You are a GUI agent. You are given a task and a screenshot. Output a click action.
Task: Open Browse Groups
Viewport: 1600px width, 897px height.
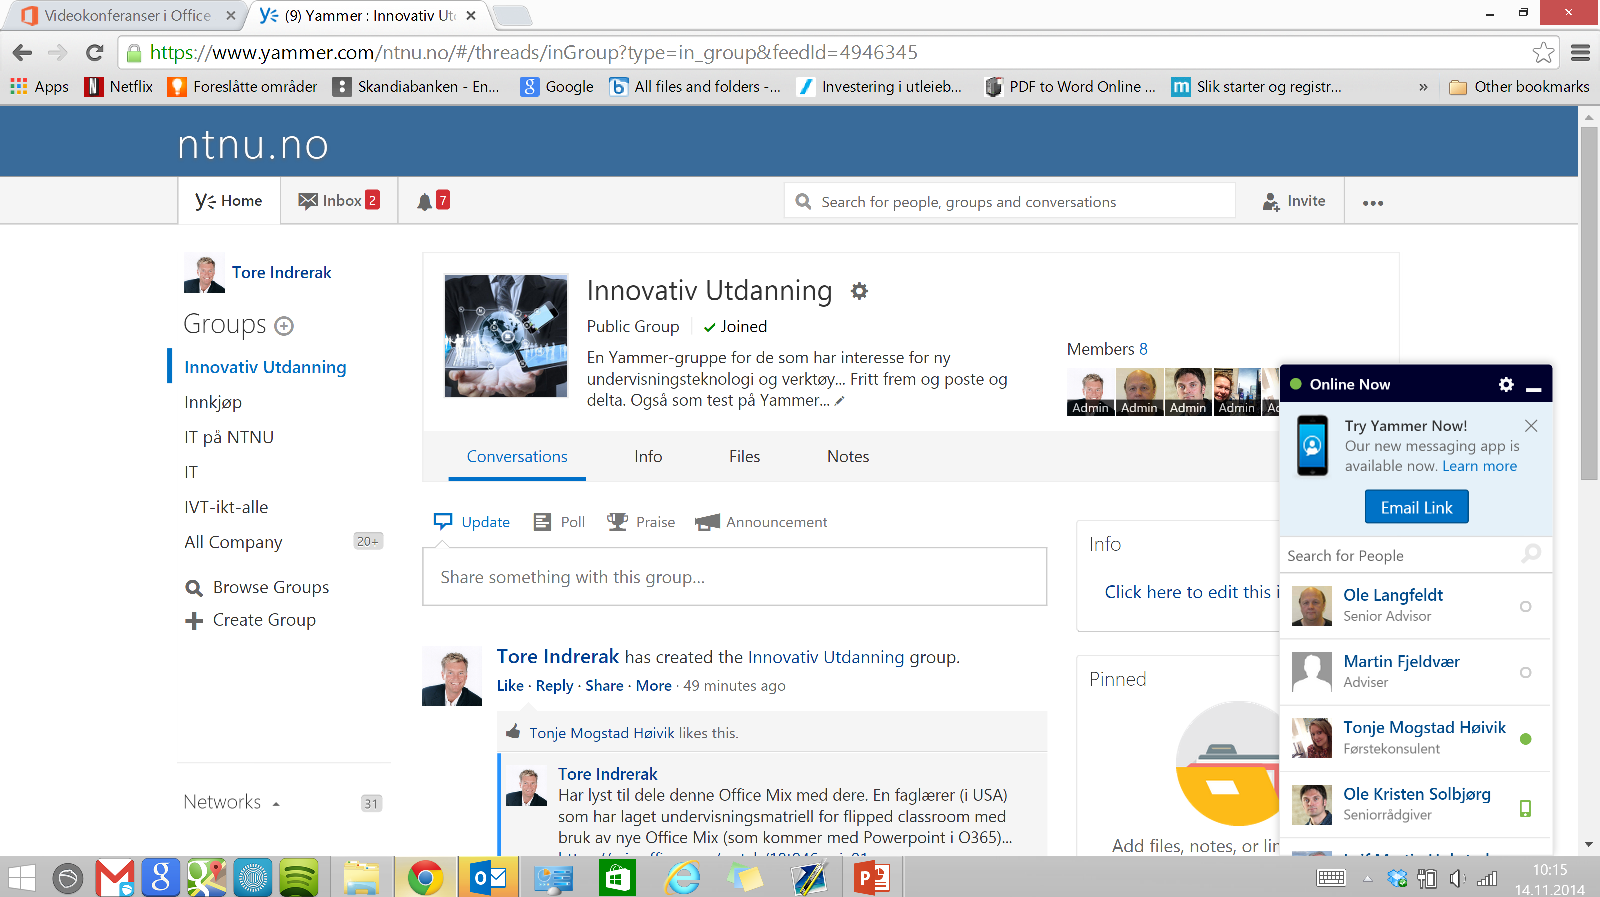point(258,588)
